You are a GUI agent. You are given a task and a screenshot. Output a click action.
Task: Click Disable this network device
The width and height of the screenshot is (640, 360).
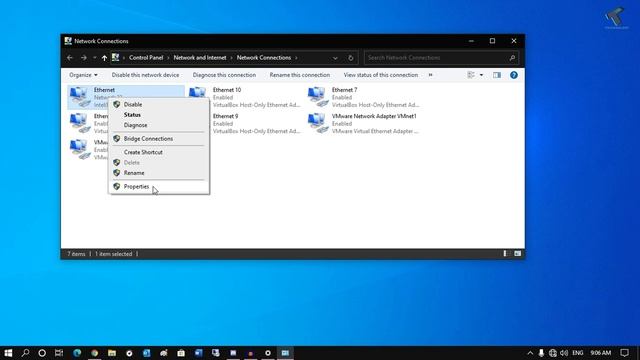click(x=145, y=75)
